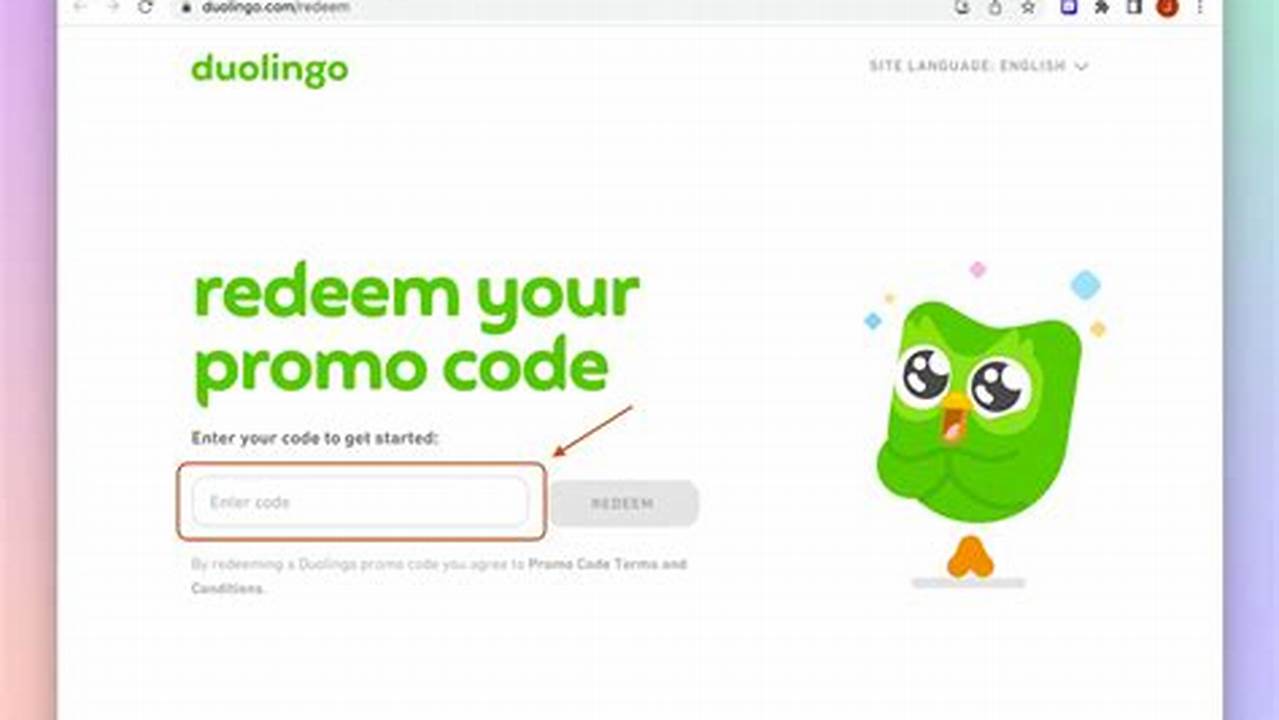Click the chevron next to English

pos(1081,67)
